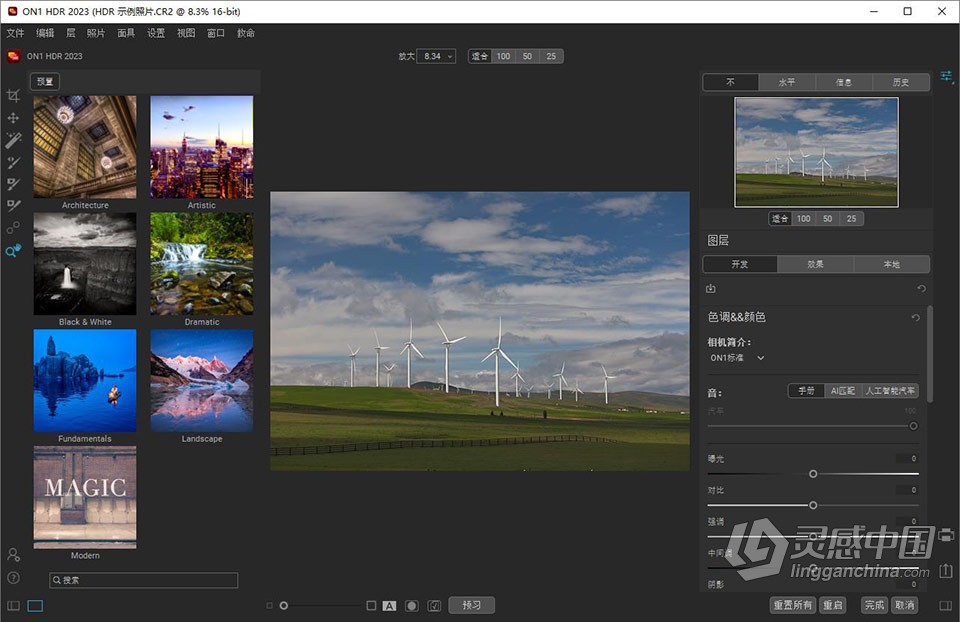Adjust the 曝光 exposure slider
Screen dimensions: 960x622
(813, 473)
